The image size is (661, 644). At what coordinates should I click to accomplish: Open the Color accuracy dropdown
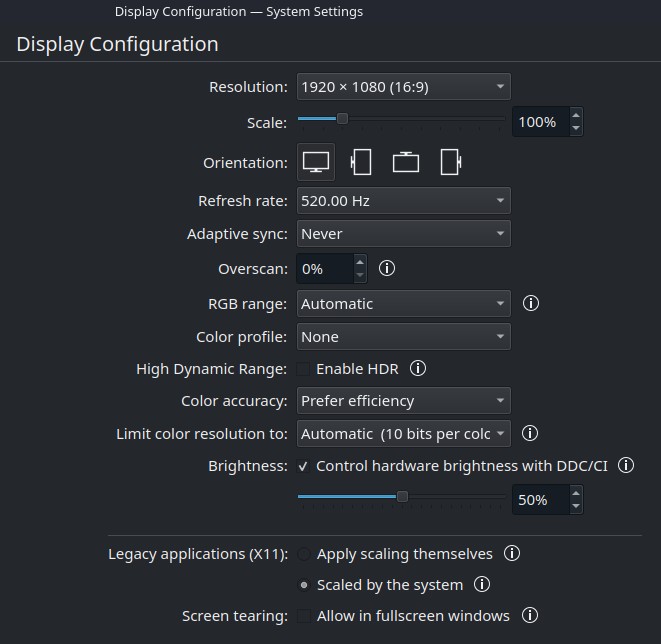click(403, 401)
